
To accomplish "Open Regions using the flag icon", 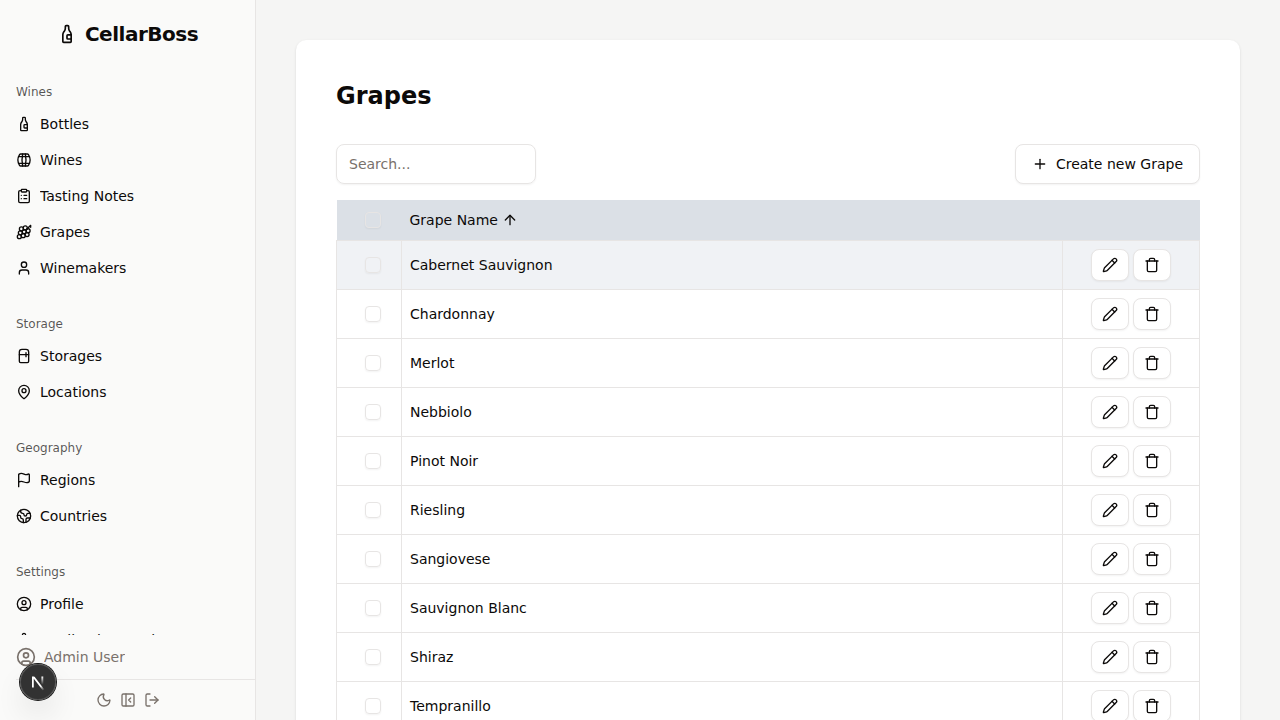I will (x=24, y=480).
